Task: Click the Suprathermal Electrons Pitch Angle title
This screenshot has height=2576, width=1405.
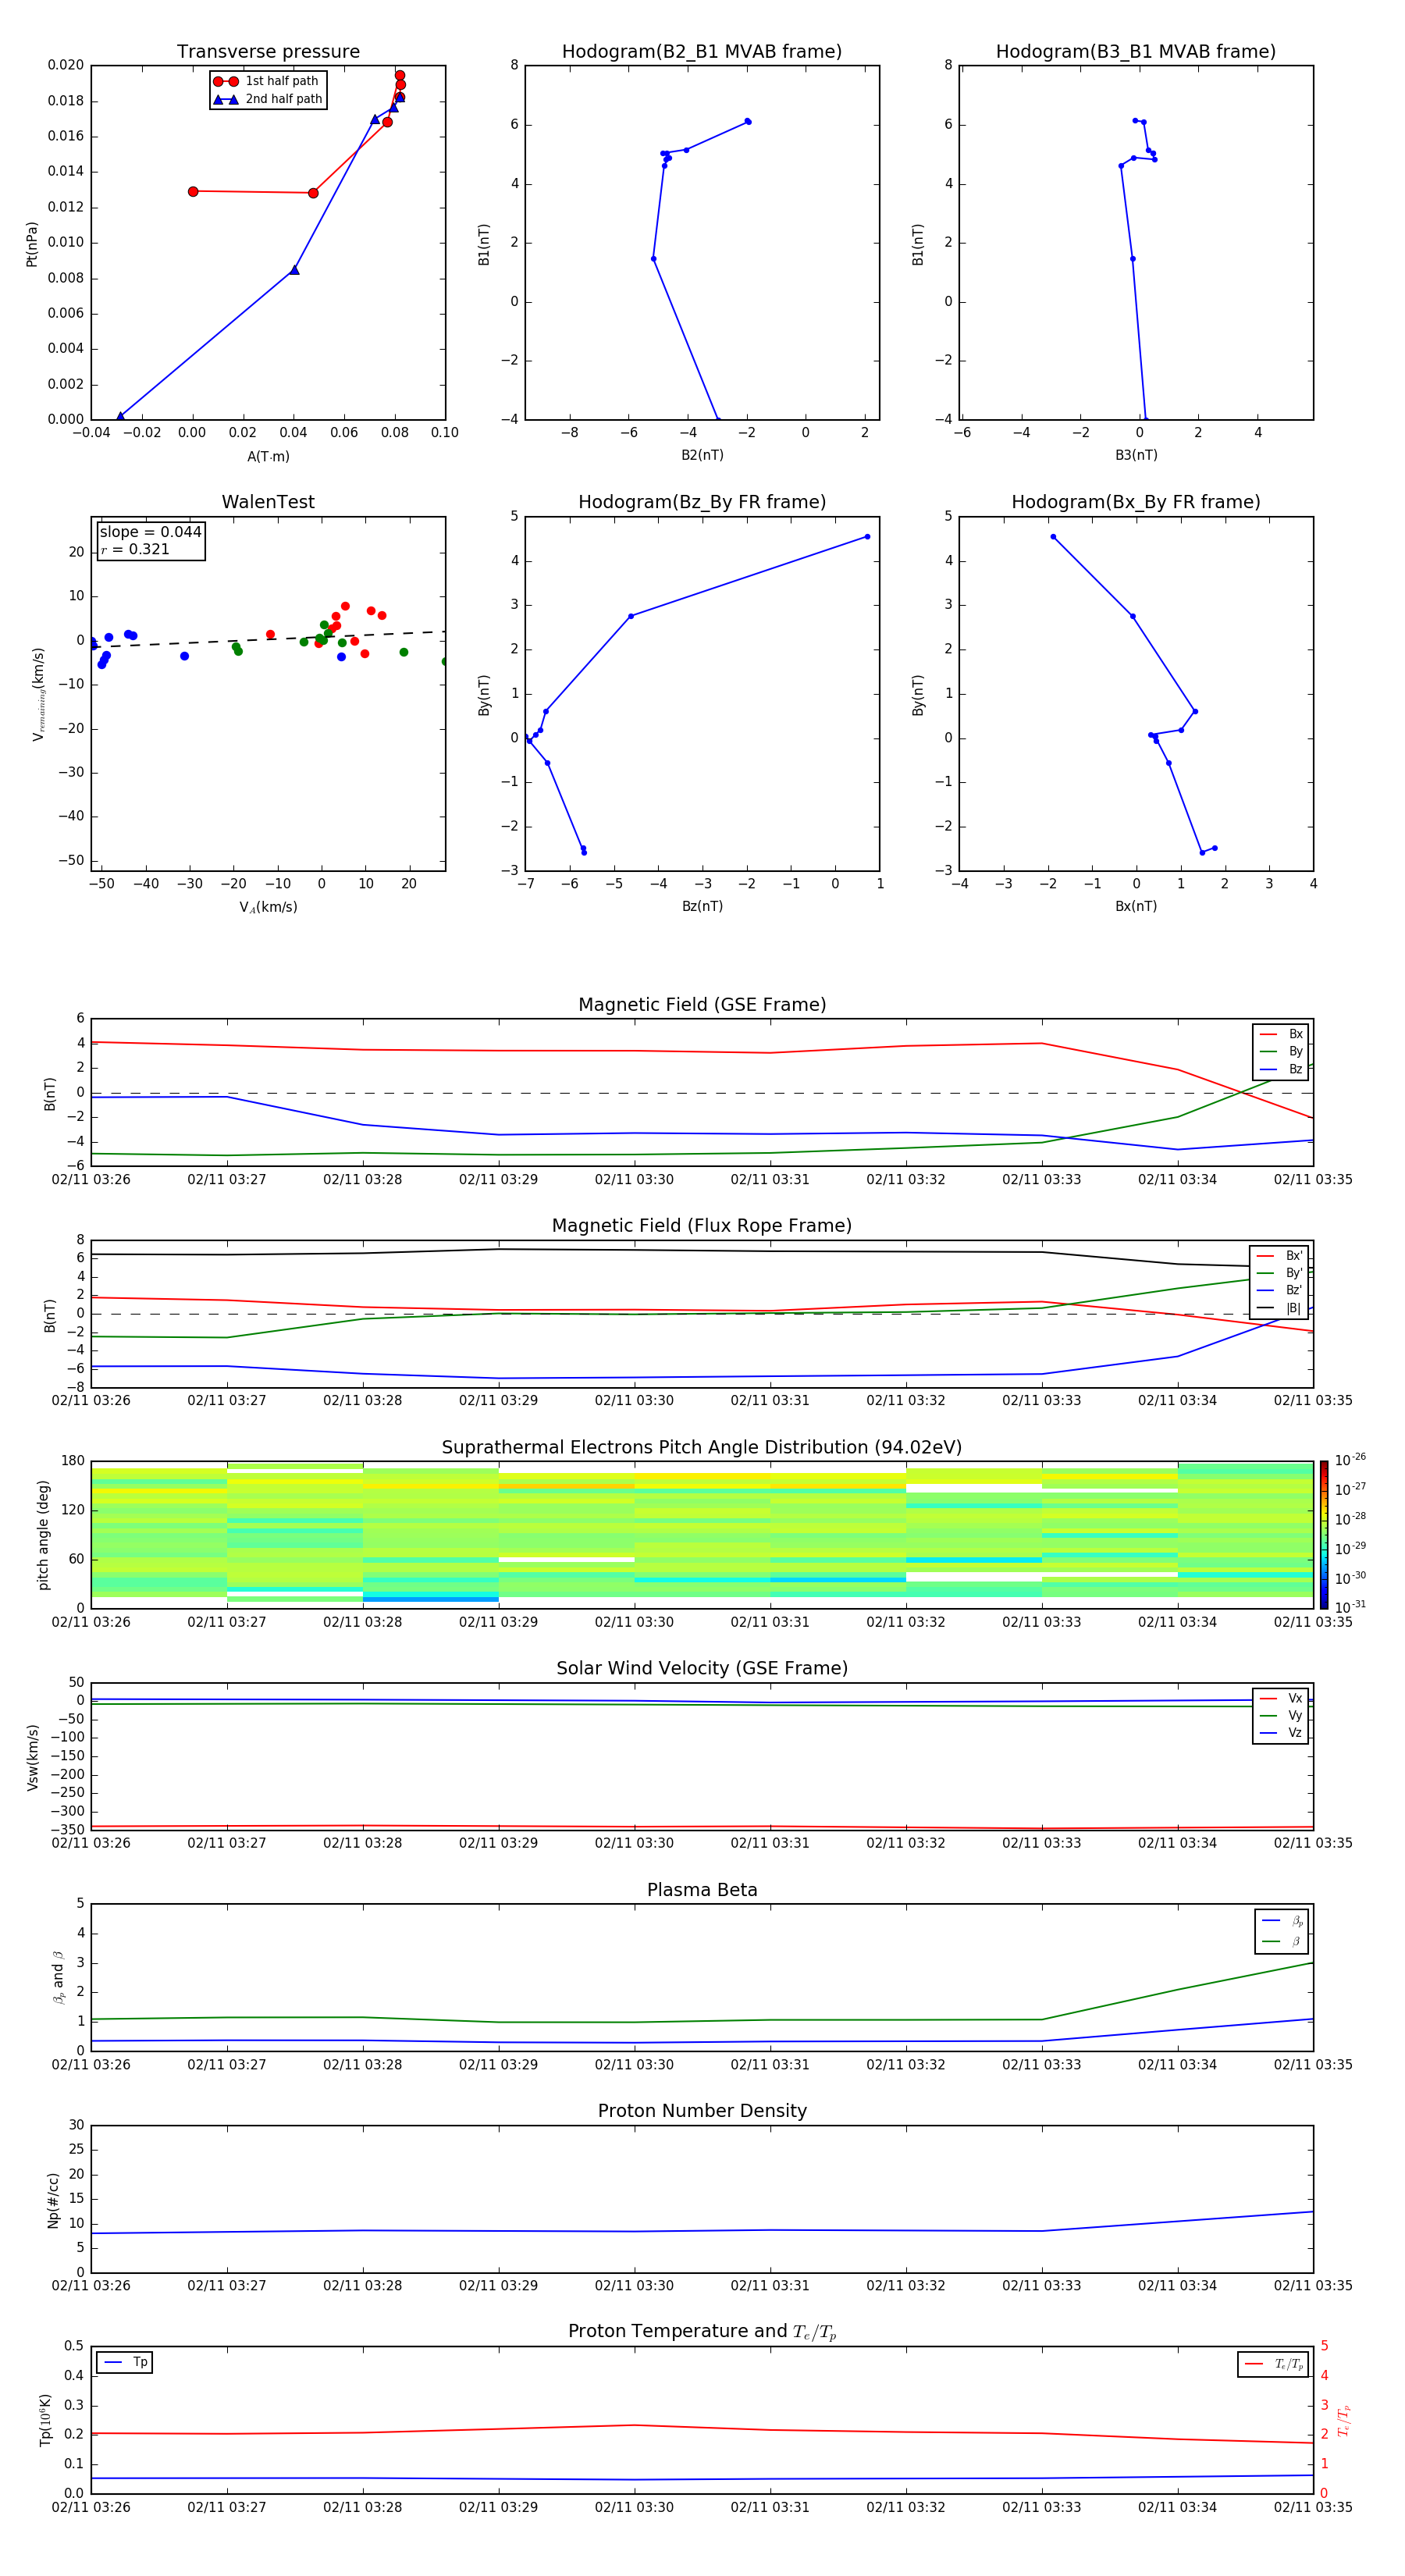Action: pos(702,1448)
